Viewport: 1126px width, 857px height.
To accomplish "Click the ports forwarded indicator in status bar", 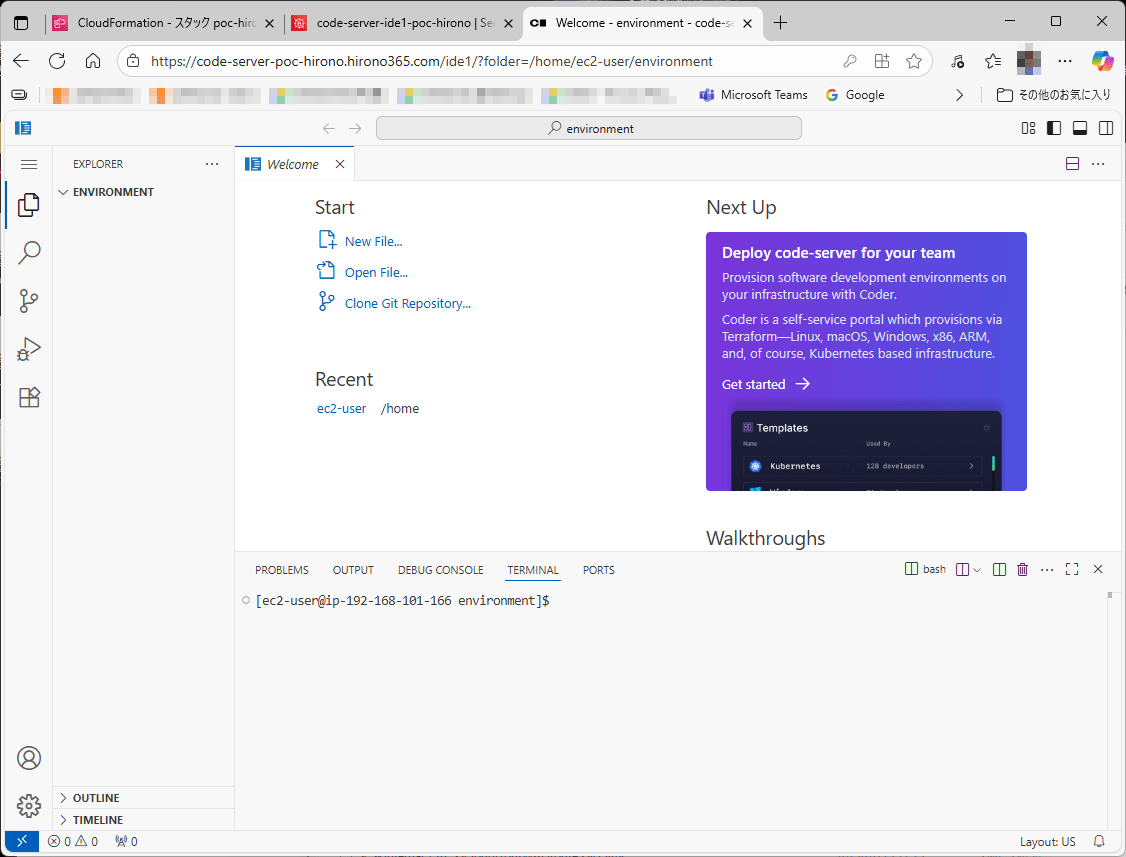I will tap(126, 841).
